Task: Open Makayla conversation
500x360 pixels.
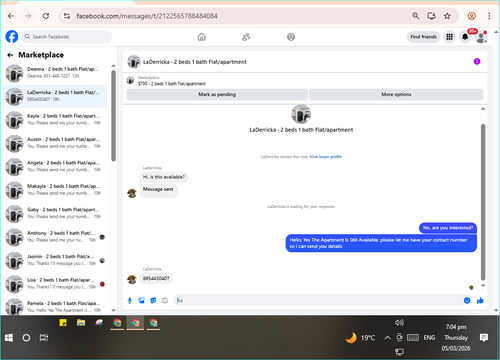Action: [56, 190]
